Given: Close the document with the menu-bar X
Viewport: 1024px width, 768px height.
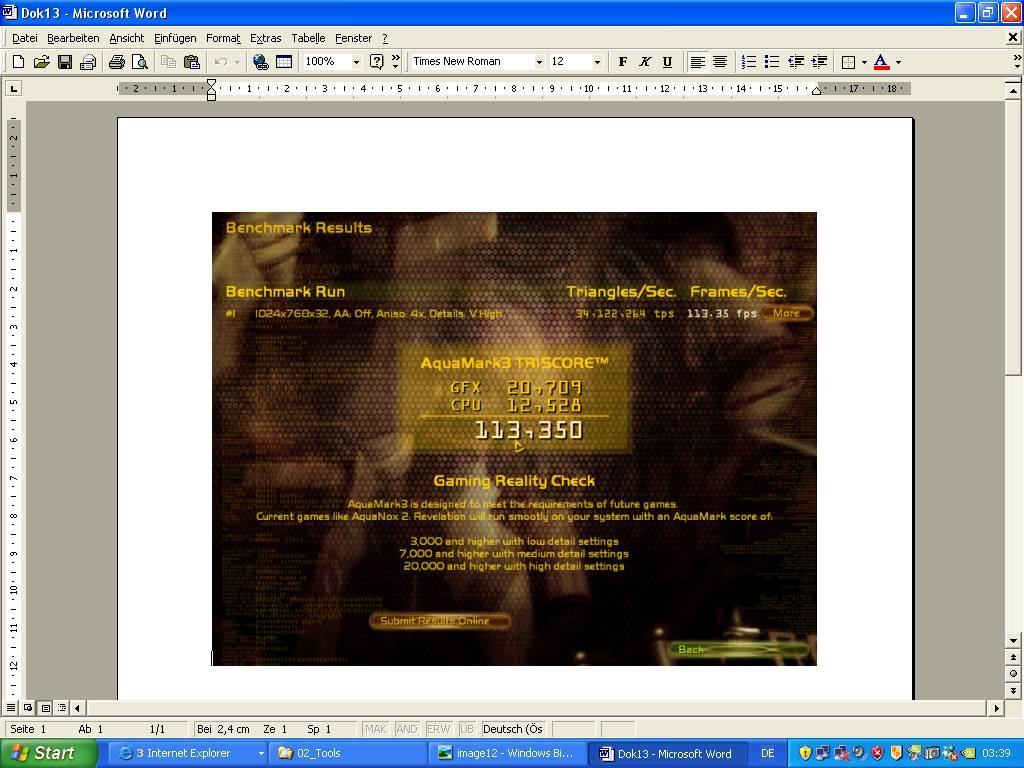Looking at the screenshot, I should [1012, 38].
